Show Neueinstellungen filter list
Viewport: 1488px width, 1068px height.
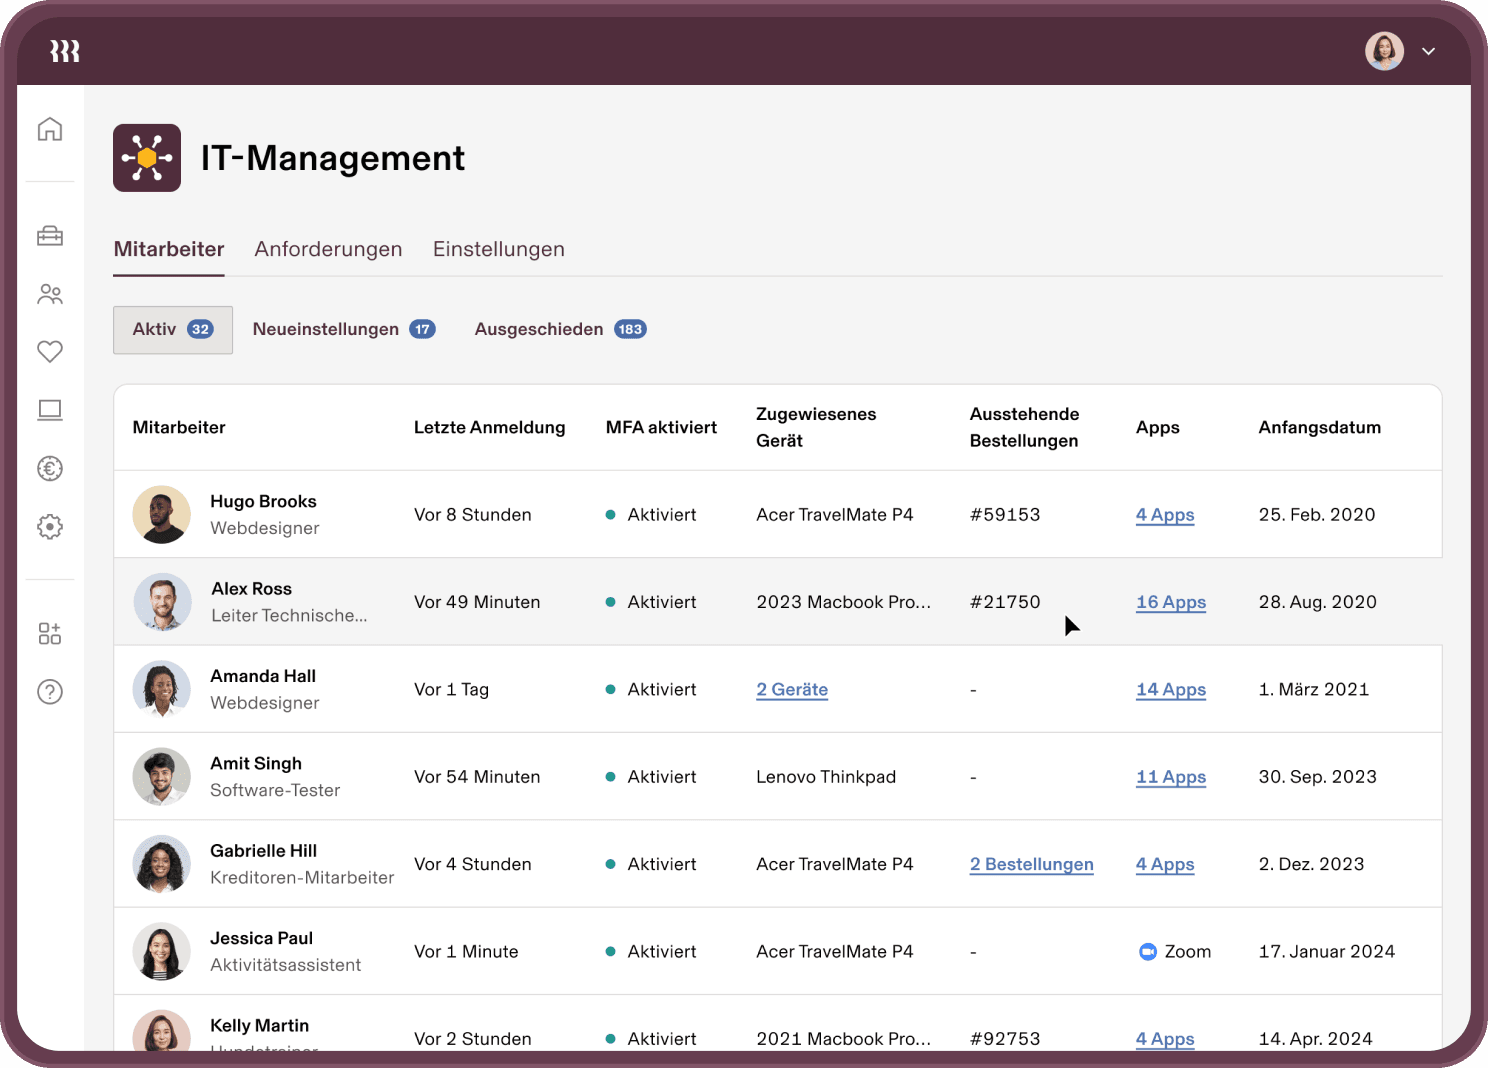(x=343, y=329)
